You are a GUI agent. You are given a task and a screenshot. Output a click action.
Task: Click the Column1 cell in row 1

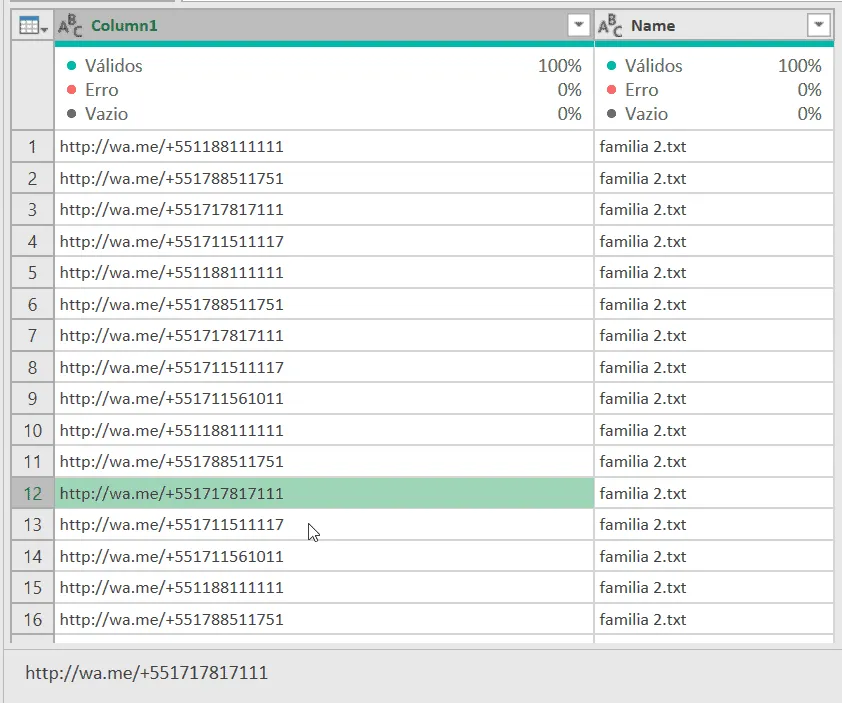[x=324, y=147]
